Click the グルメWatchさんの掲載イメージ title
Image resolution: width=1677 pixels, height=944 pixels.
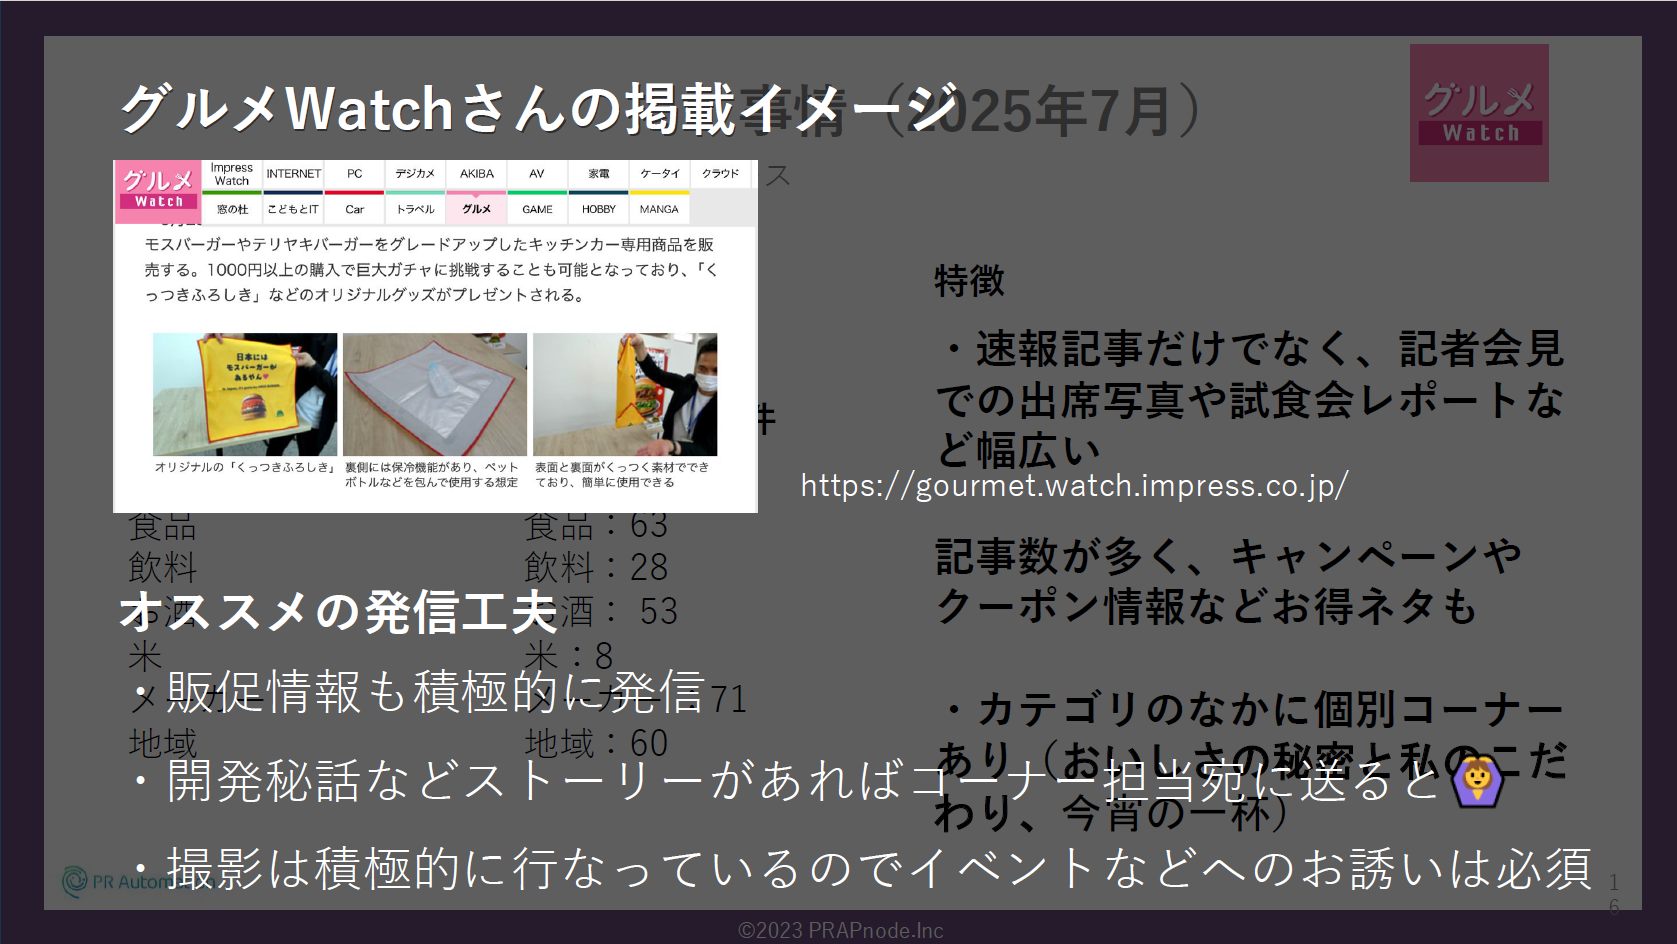[x=540, y=108]
